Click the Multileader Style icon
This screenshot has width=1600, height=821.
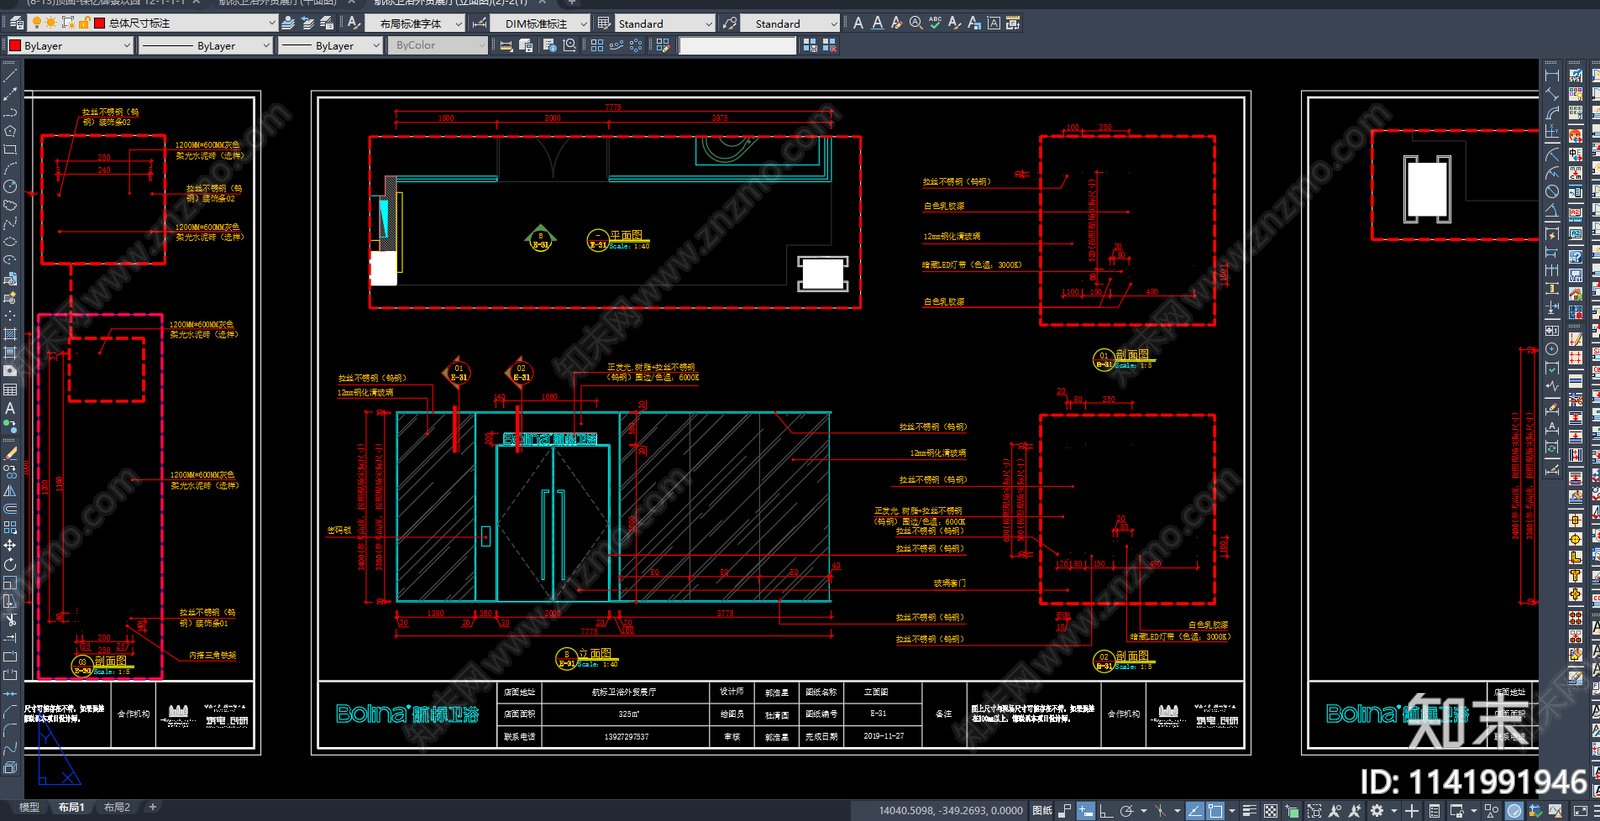click(730, 22)
